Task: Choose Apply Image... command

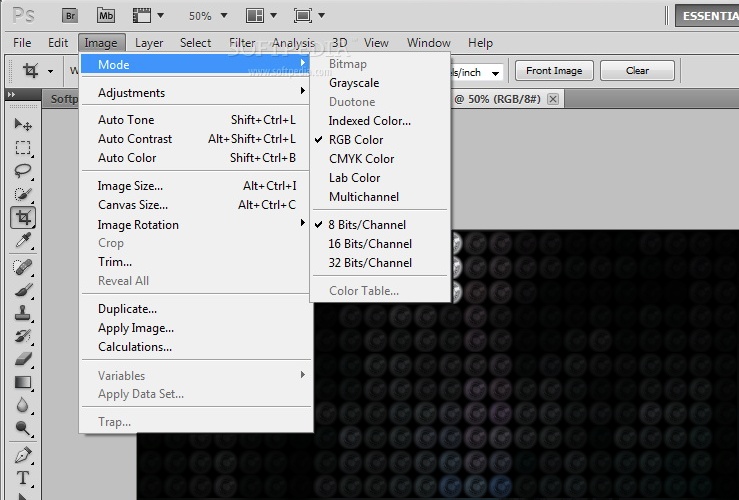Action: pyautogui.click(x=196, y=328)
